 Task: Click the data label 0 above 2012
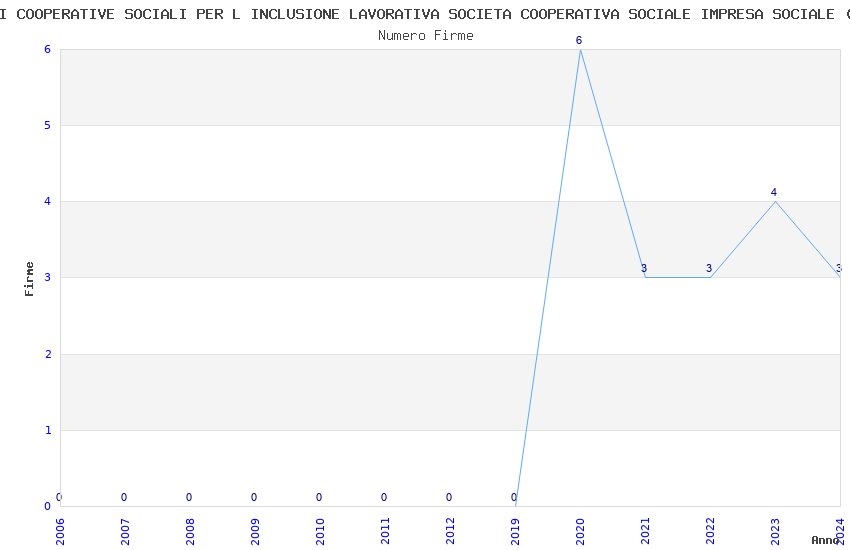(x=449, y=497)
